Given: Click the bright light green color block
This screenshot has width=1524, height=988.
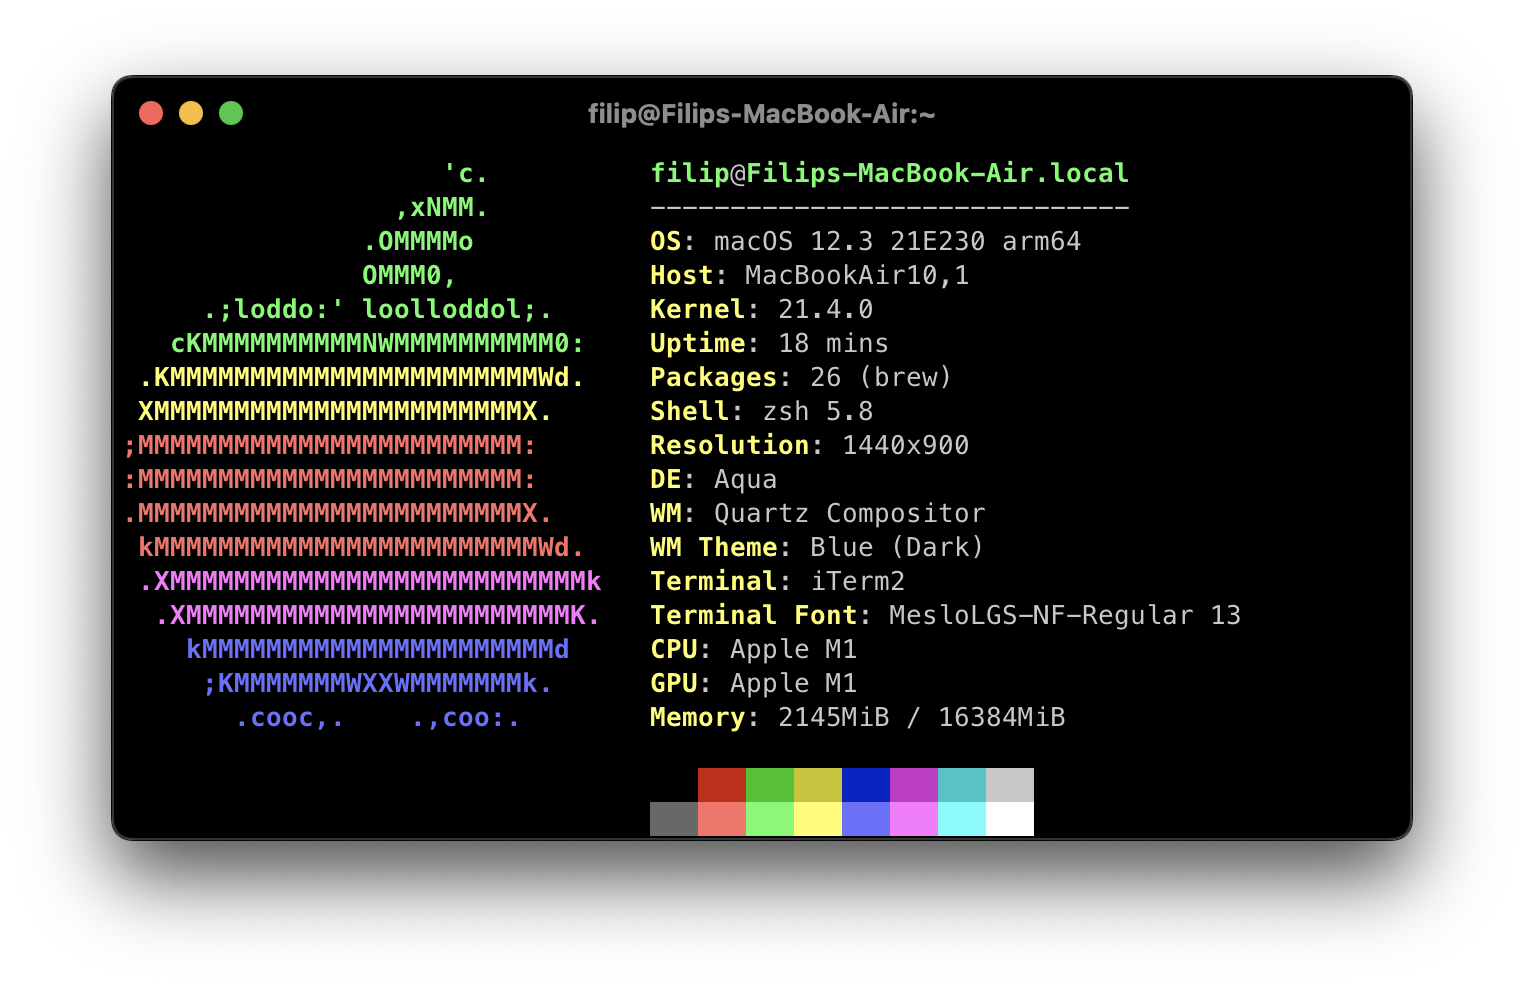Looking at the screenshot, I should click(770, 819).
